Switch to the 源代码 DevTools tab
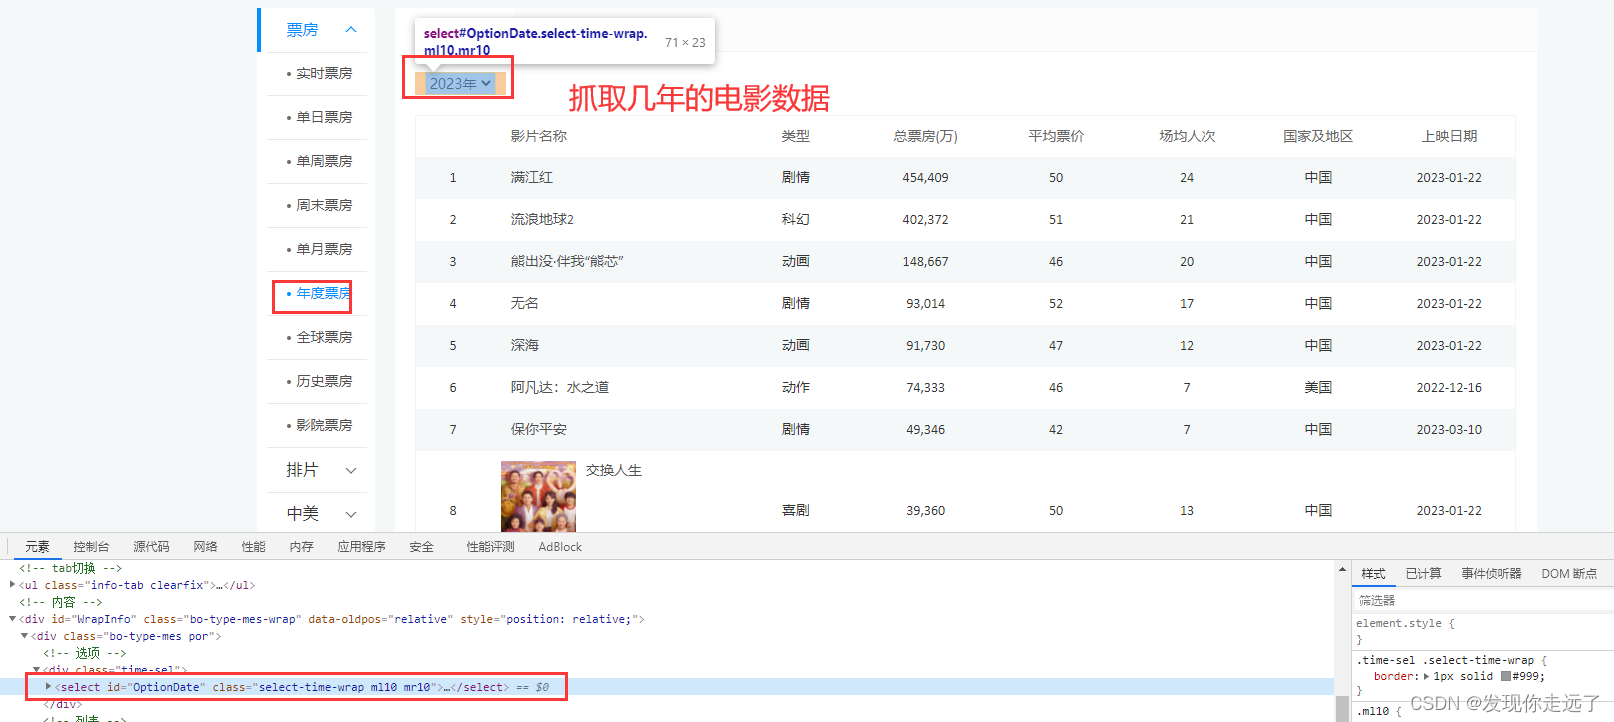This screenshot has width=1614, height=722. [151, 547]
